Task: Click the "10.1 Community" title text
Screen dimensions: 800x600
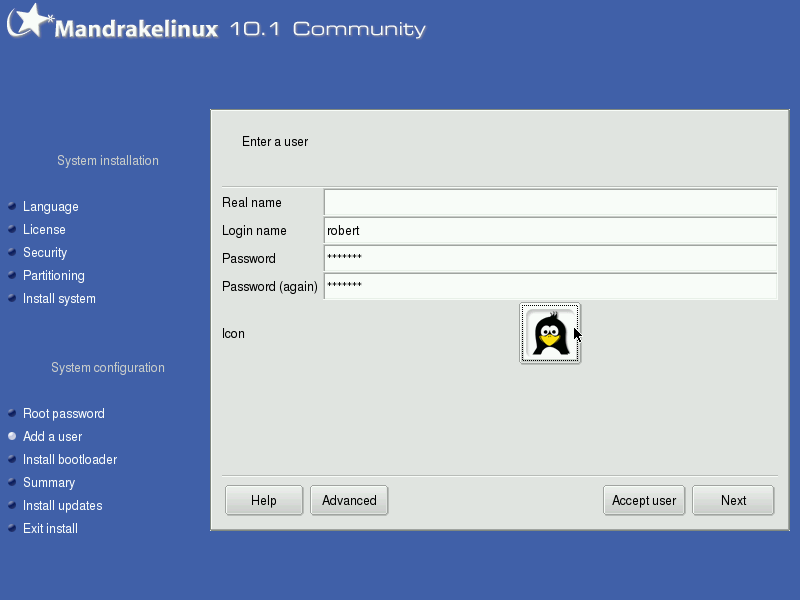Action: [328, 29]
